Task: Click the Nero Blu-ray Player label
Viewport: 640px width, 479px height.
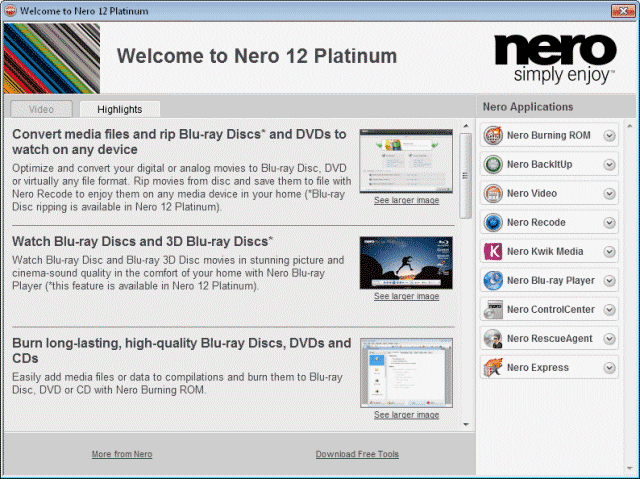Action: click(x=551, y=280)
